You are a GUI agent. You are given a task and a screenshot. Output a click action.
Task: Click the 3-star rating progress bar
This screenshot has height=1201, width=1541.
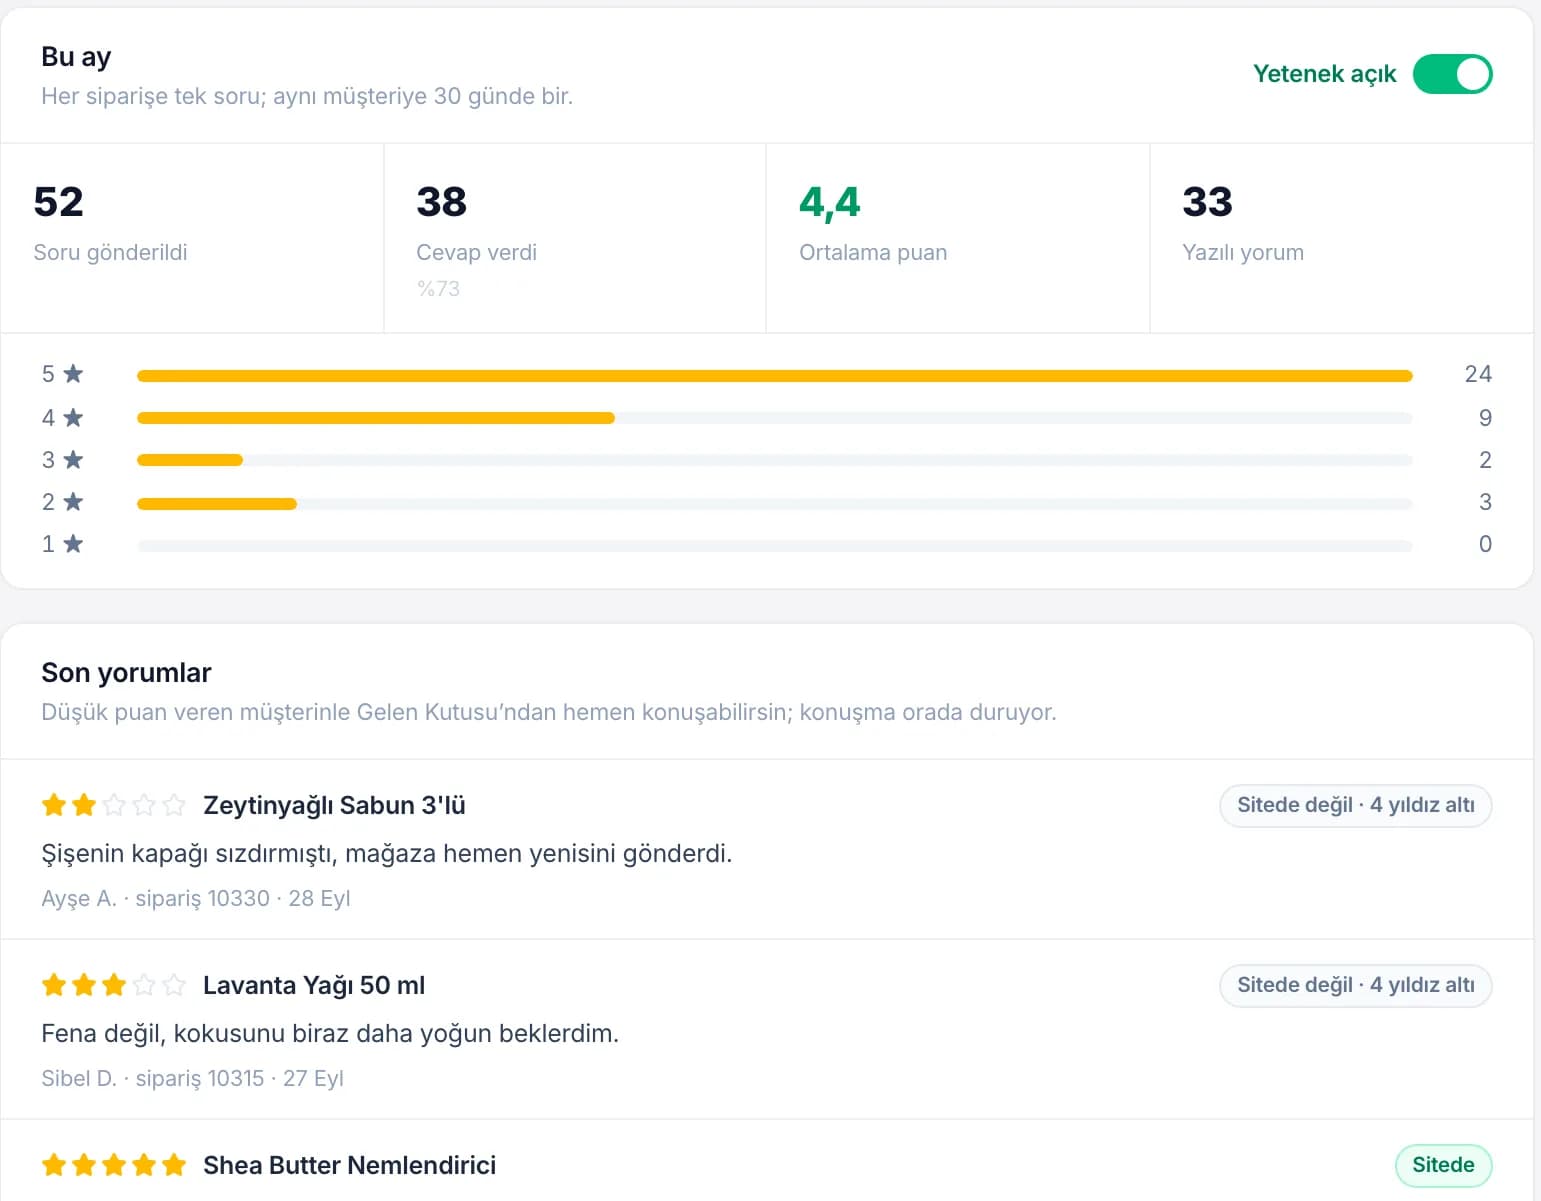(775, 460)
